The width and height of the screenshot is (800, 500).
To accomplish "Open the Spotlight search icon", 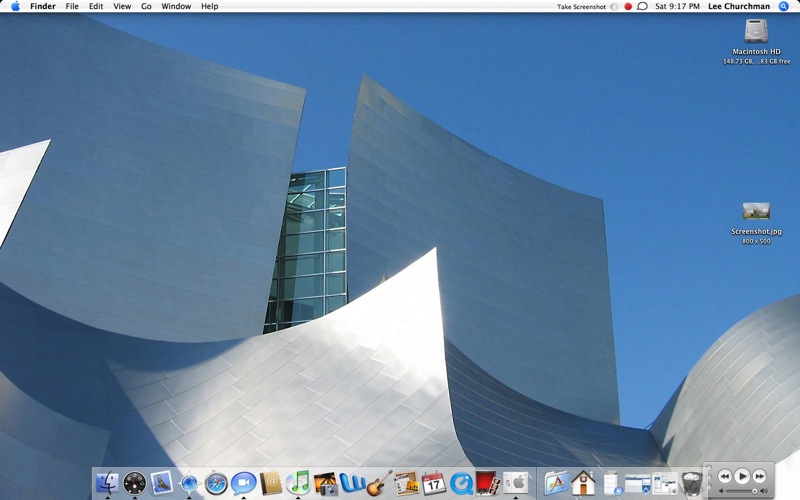I will [x=783, y=6].
